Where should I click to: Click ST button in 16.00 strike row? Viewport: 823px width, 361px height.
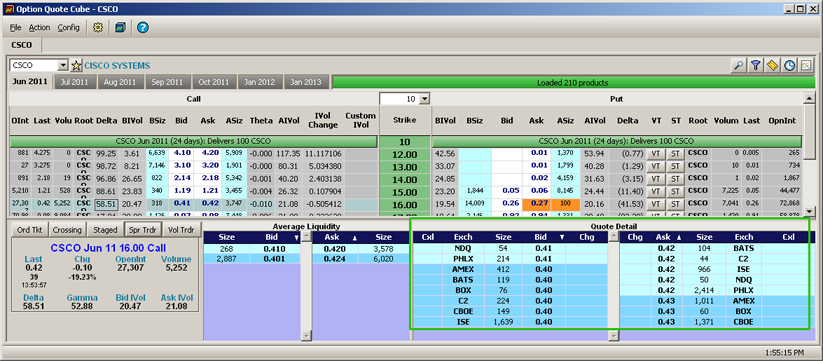[x=676, y=205]
